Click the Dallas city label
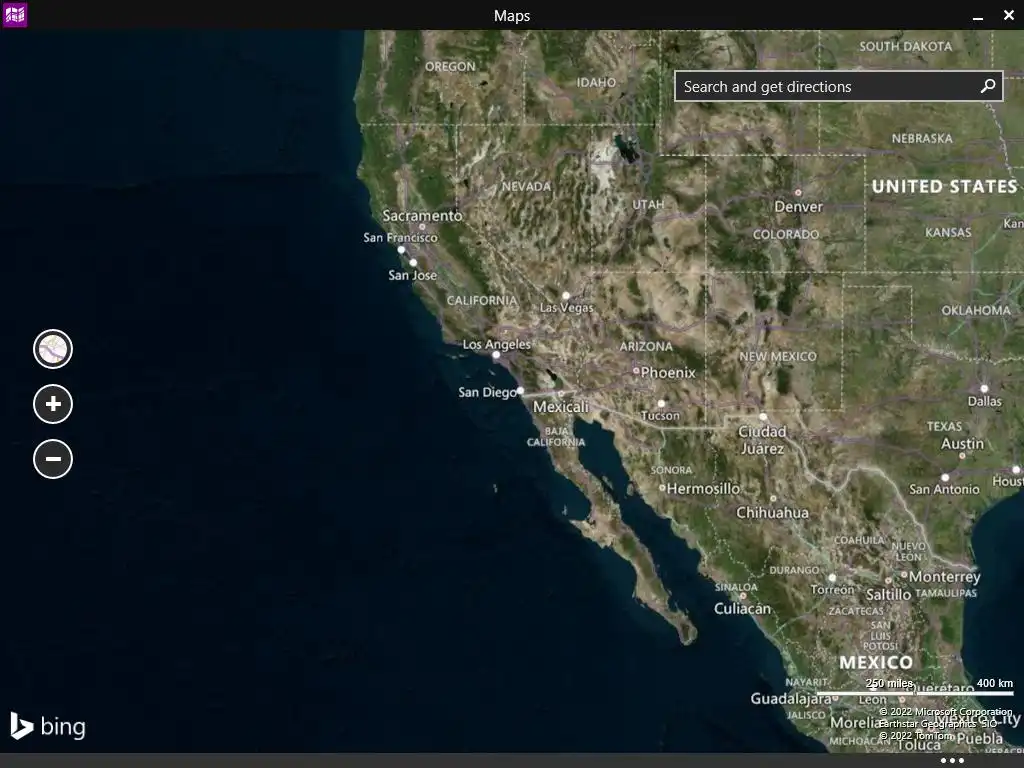The image size is (1024, 768). 985,401
